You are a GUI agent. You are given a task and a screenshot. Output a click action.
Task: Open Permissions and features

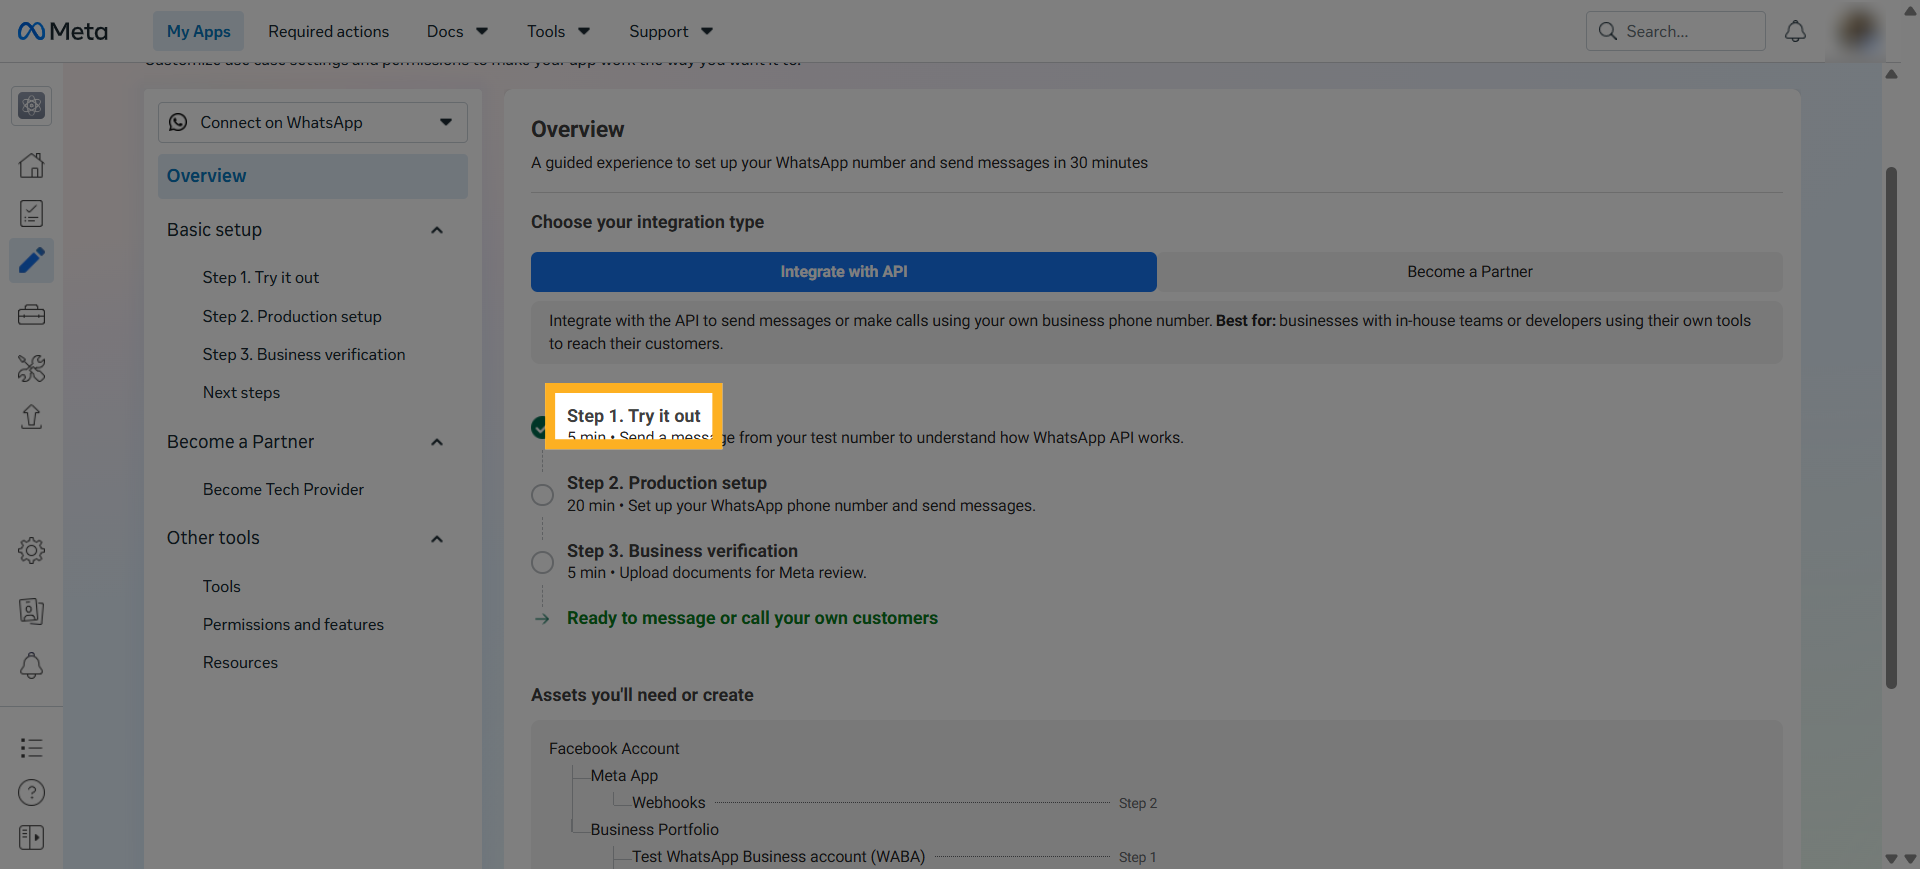[293, 624]
